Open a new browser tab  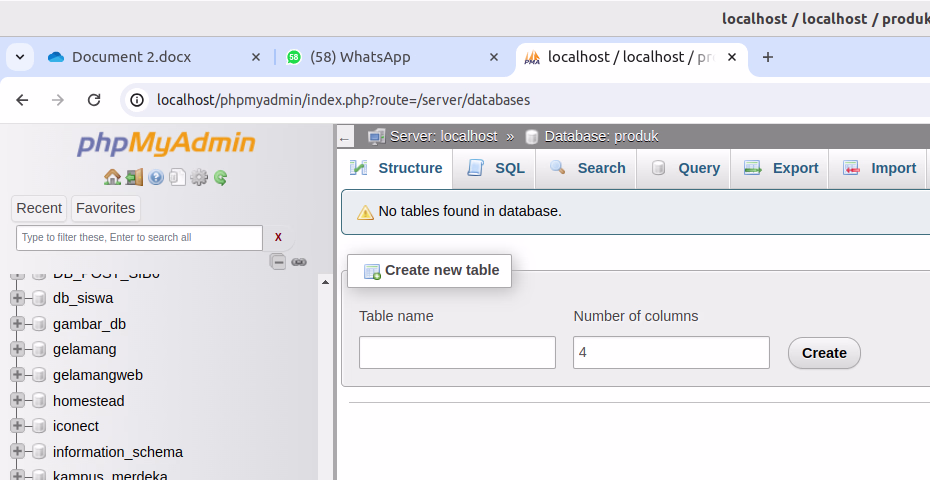(x=767, y=57)
